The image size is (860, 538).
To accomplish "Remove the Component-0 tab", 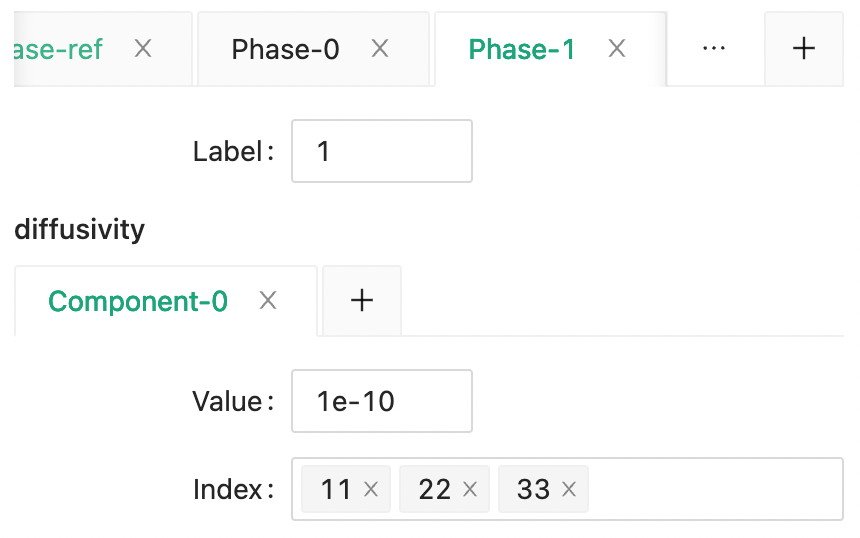I will pos(268,301).
